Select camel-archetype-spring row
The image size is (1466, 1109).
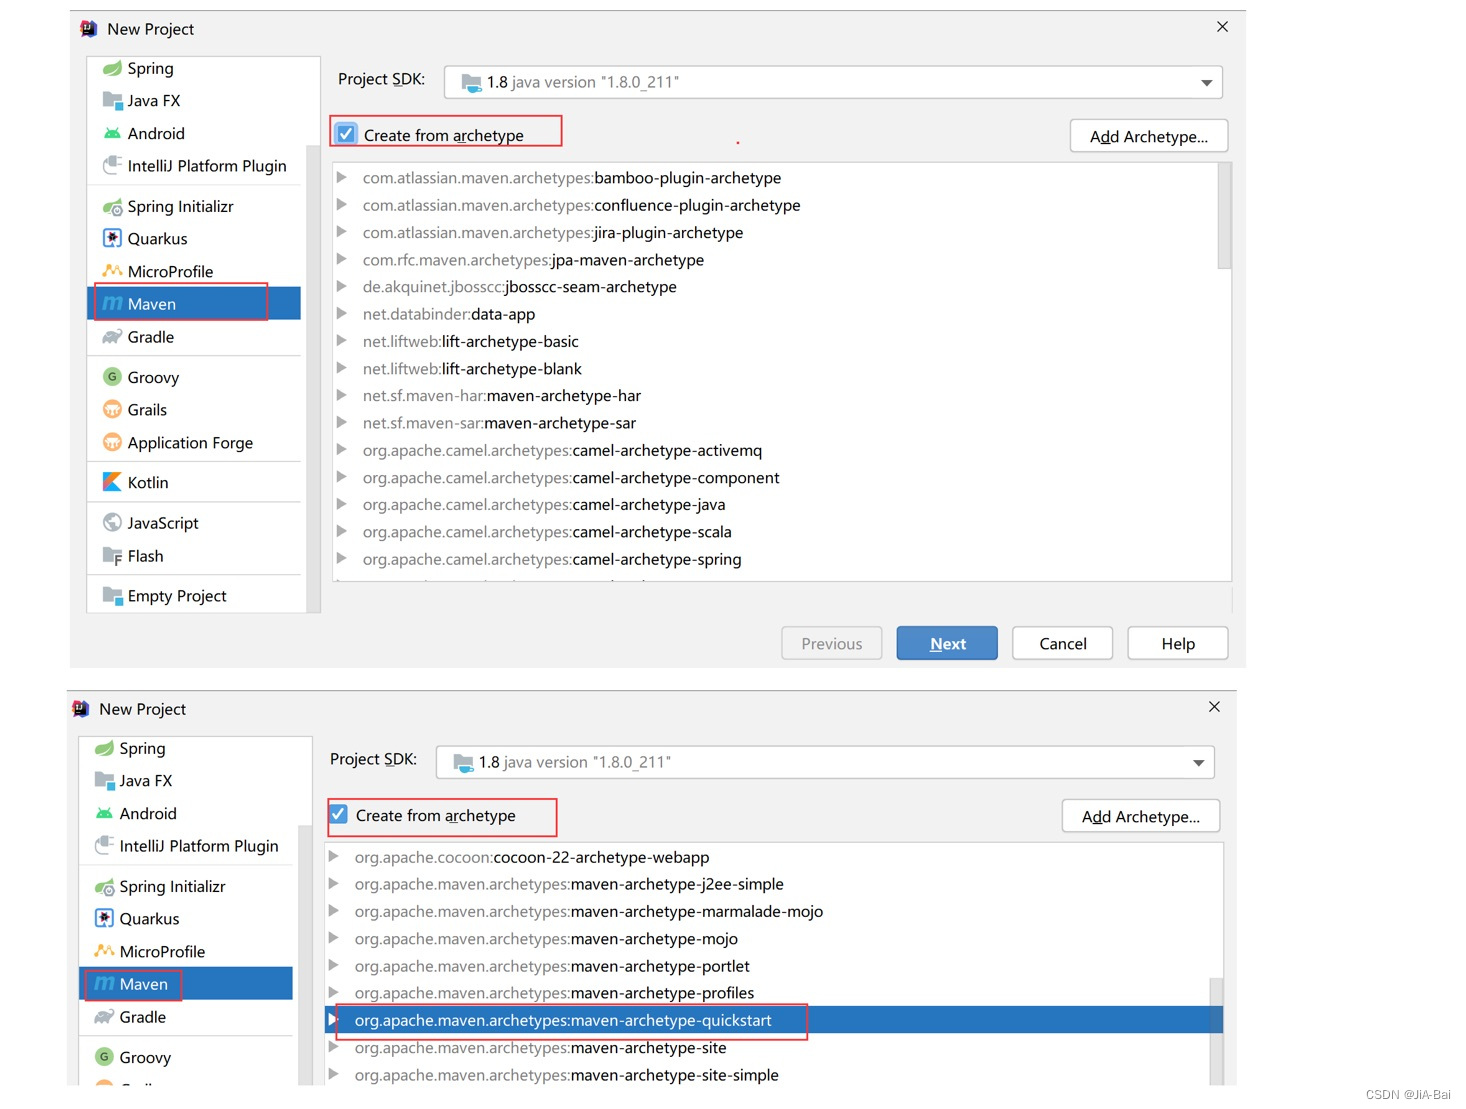[x=776, y=559]
